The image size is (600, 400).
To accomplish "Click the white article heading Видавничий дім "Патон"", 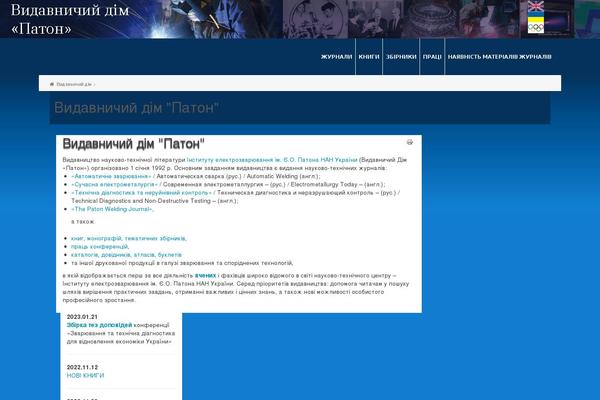I will coord(134,144).
